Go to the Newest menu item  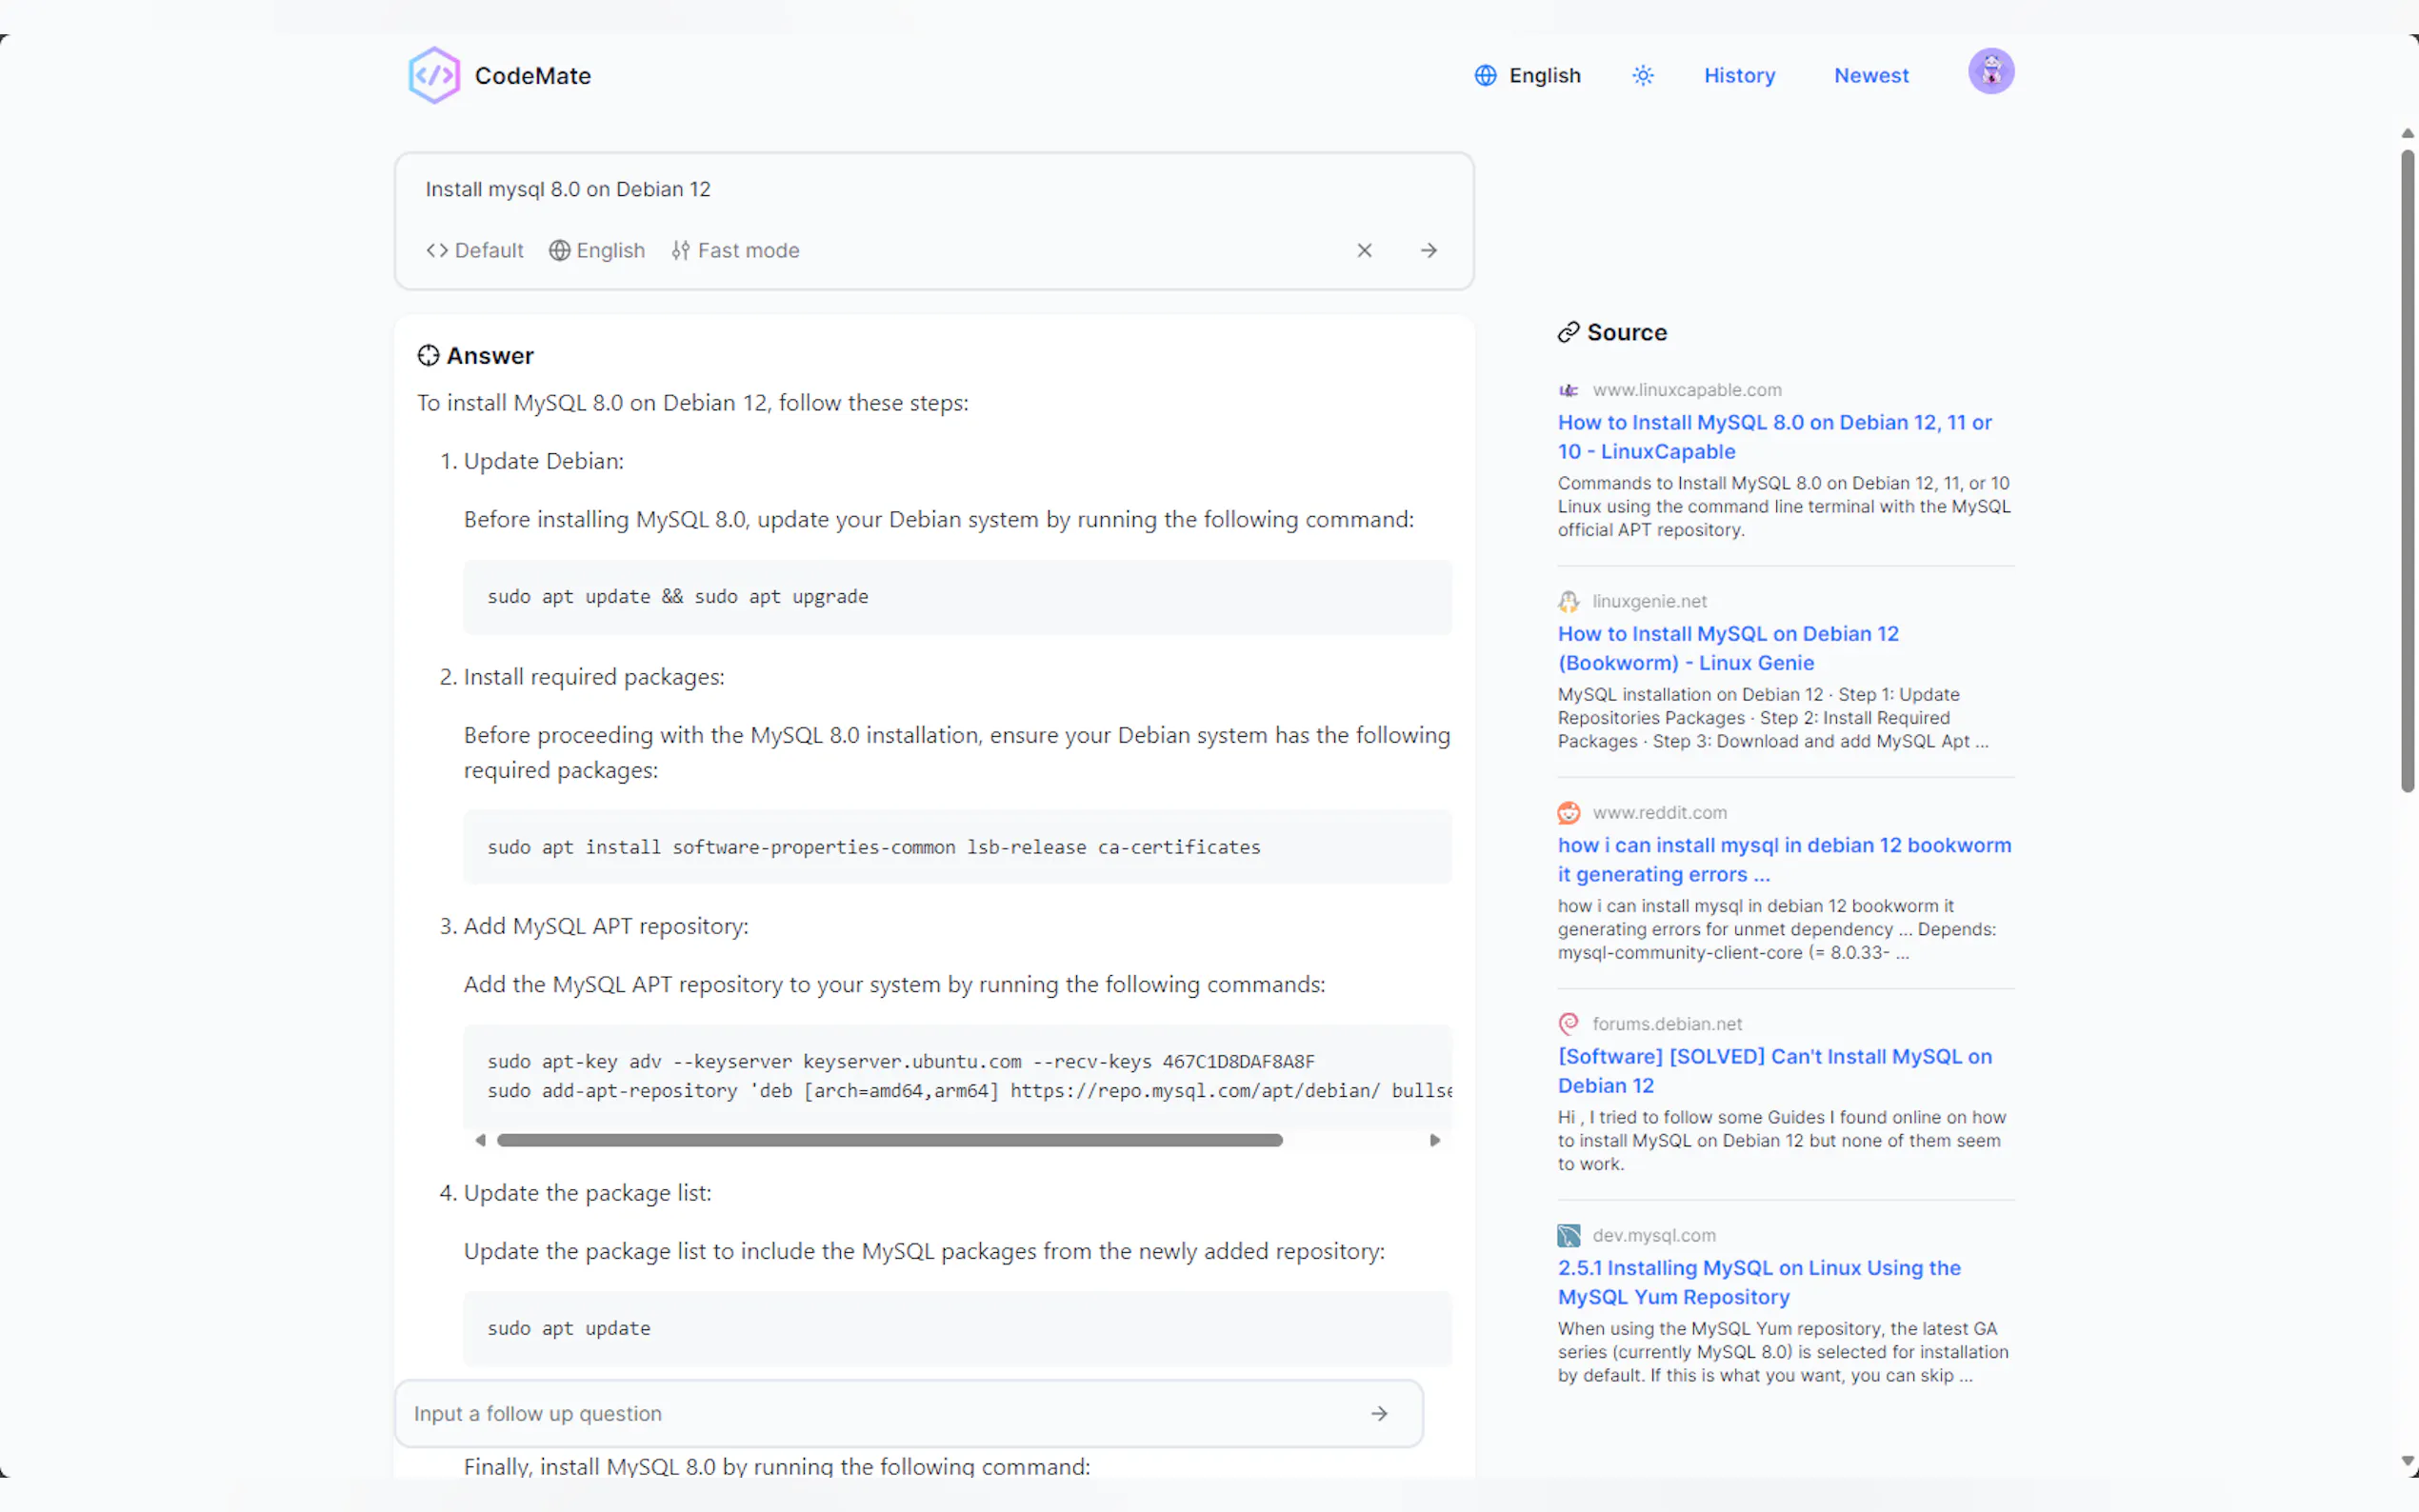tap(1870, 75)
